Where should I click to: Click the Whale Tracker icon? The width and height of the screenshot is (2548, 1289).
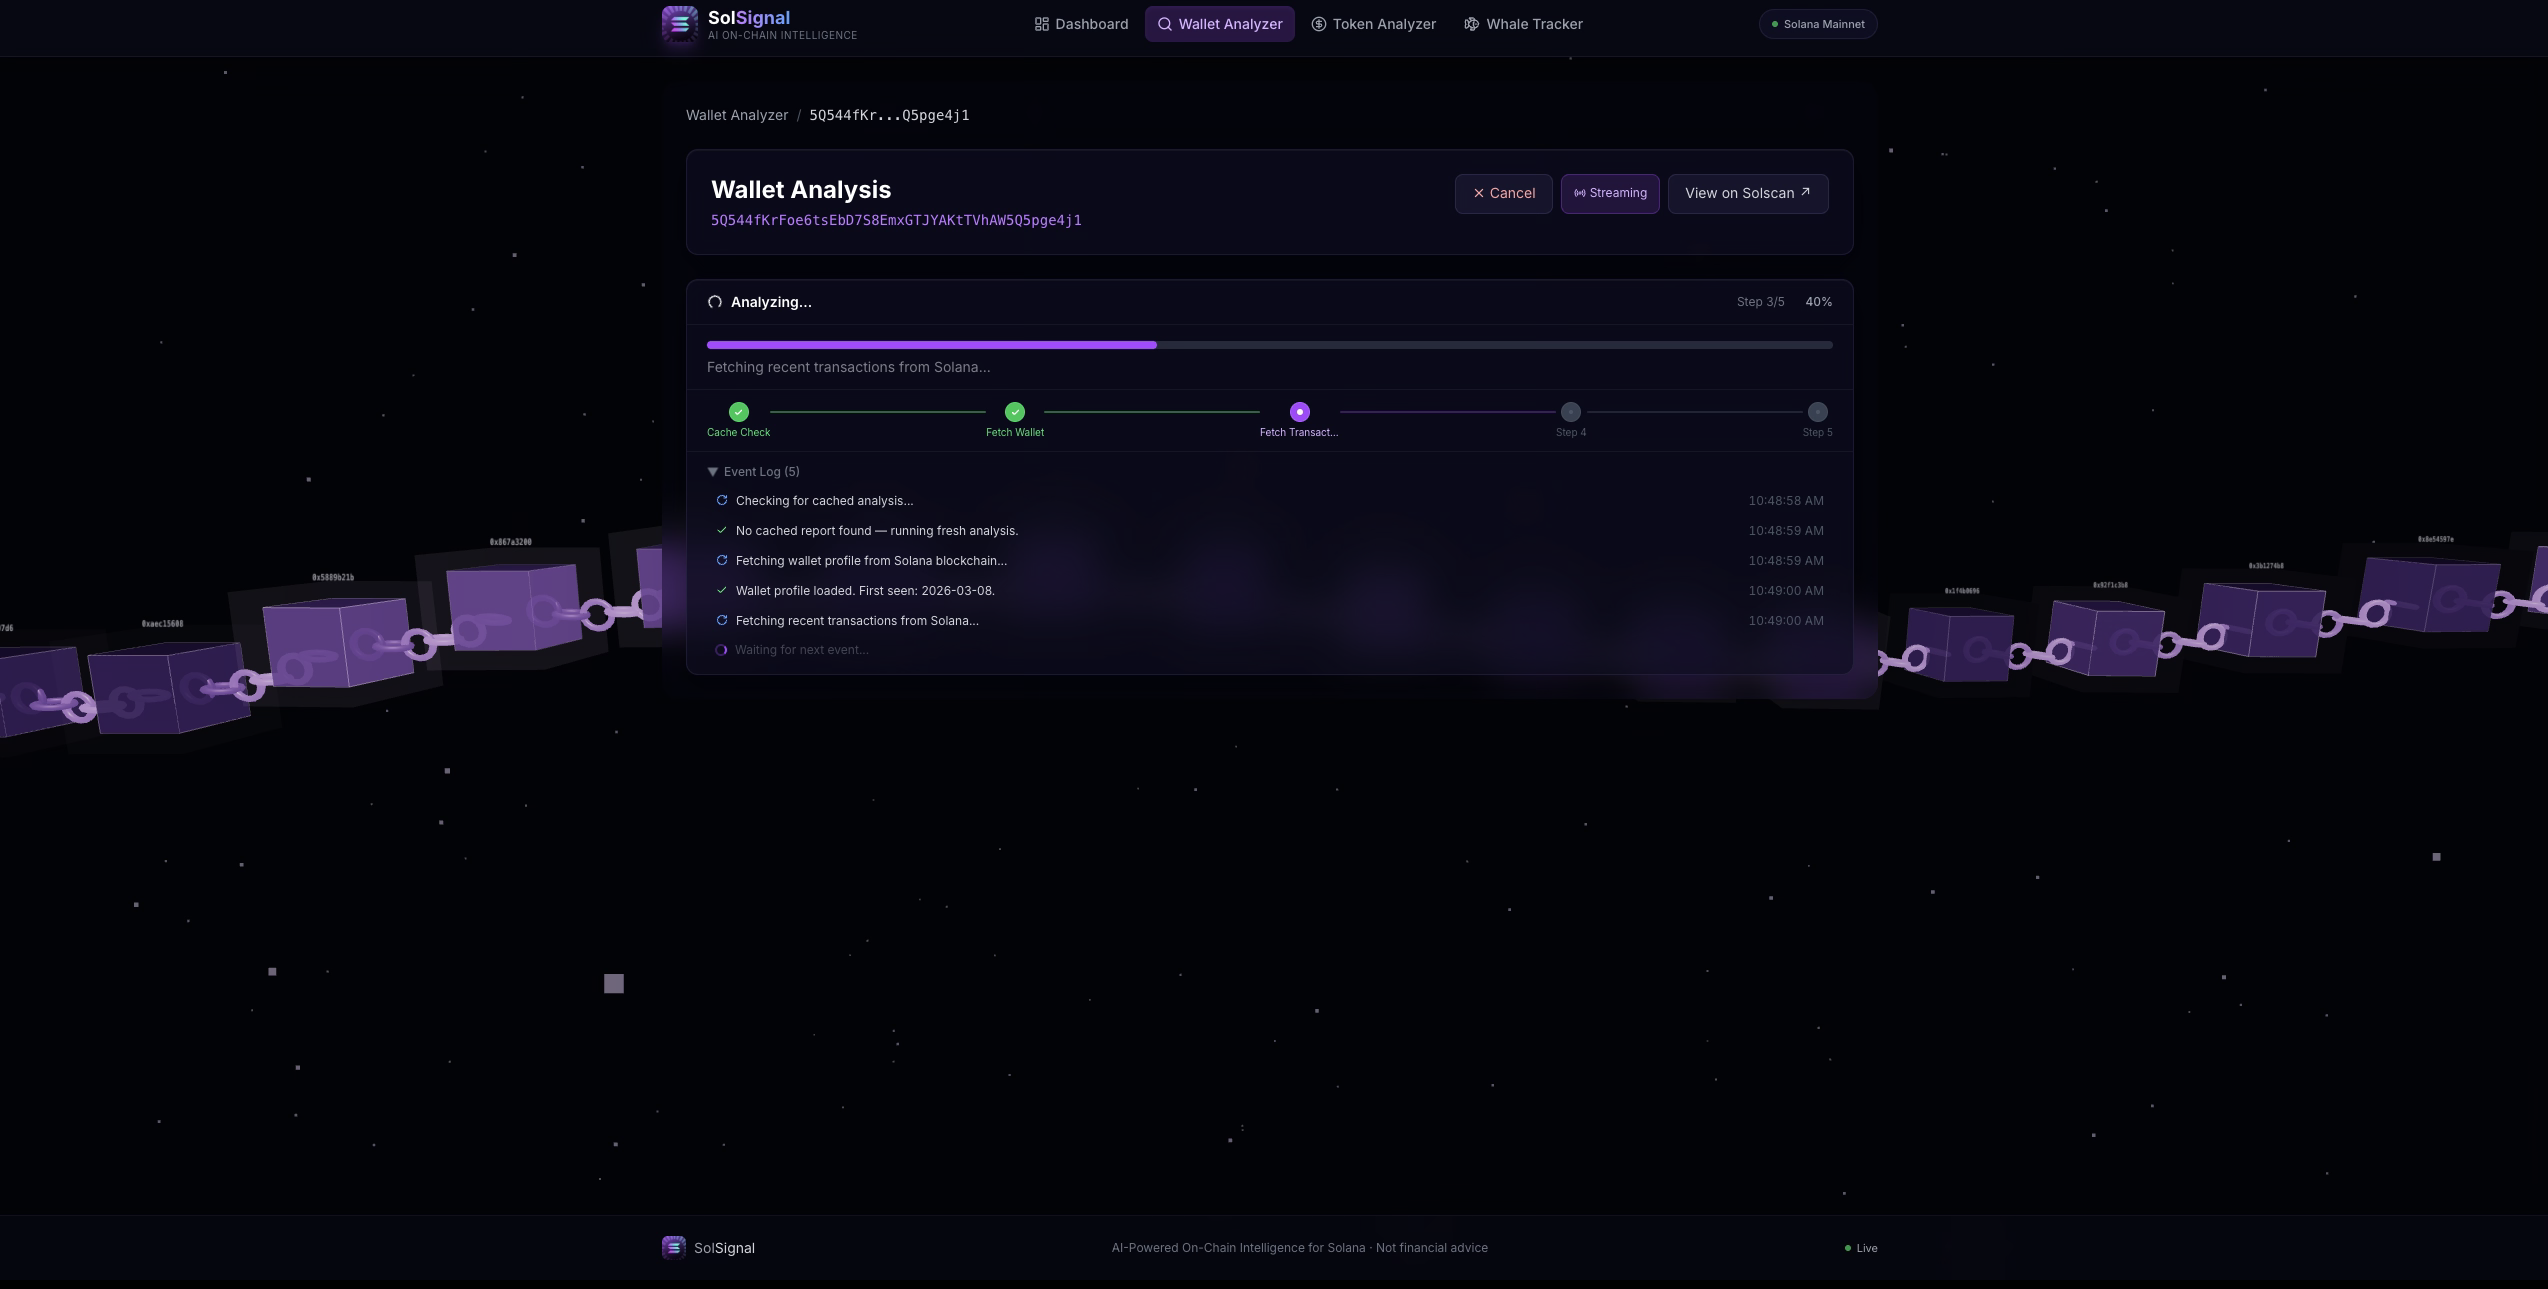[x=1471, y=24]
